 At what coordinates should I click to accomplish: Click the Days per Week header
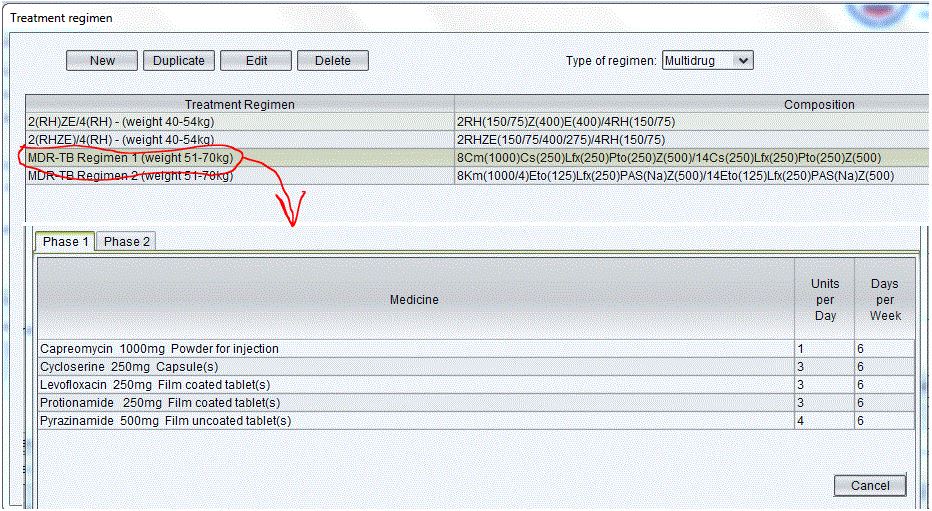coord(885,299)
